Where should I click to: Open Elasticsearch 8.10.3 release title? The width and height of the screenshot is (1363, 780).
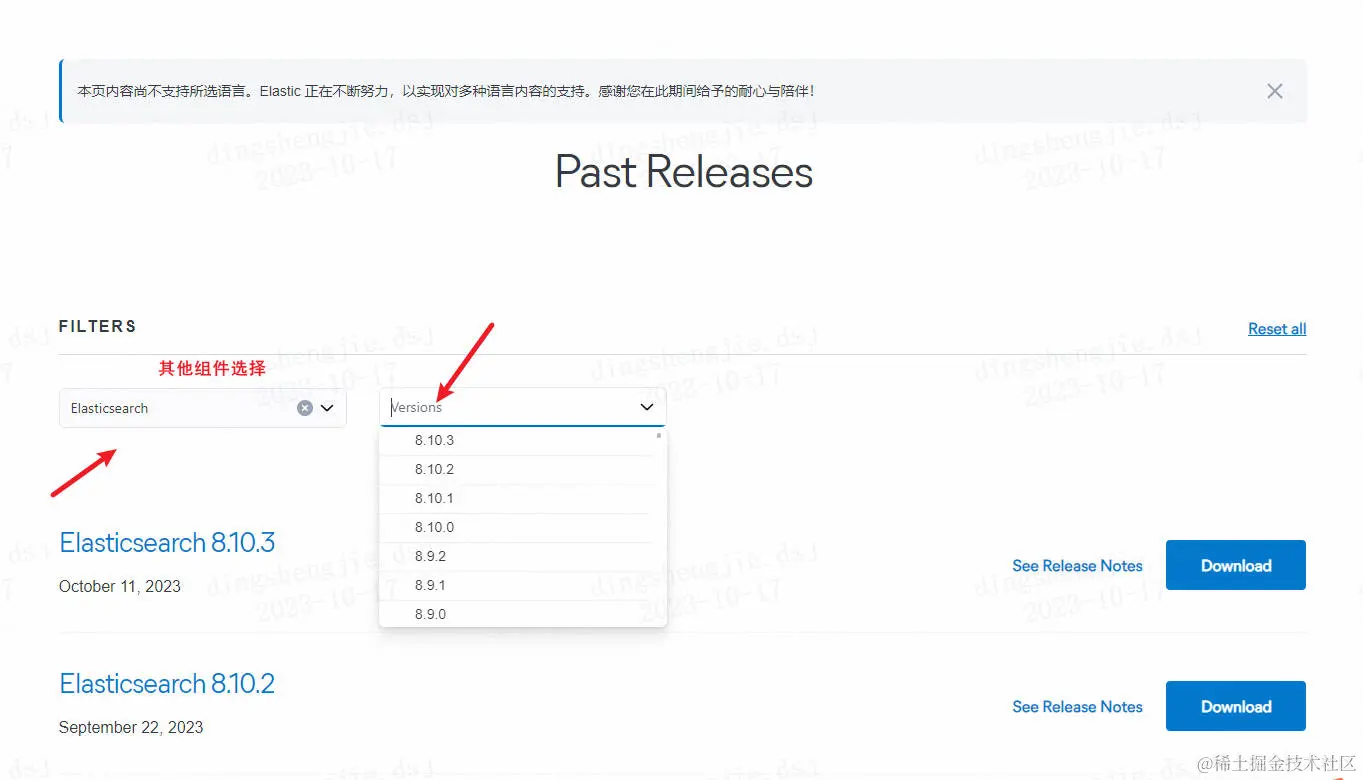[x=167, y=543]
